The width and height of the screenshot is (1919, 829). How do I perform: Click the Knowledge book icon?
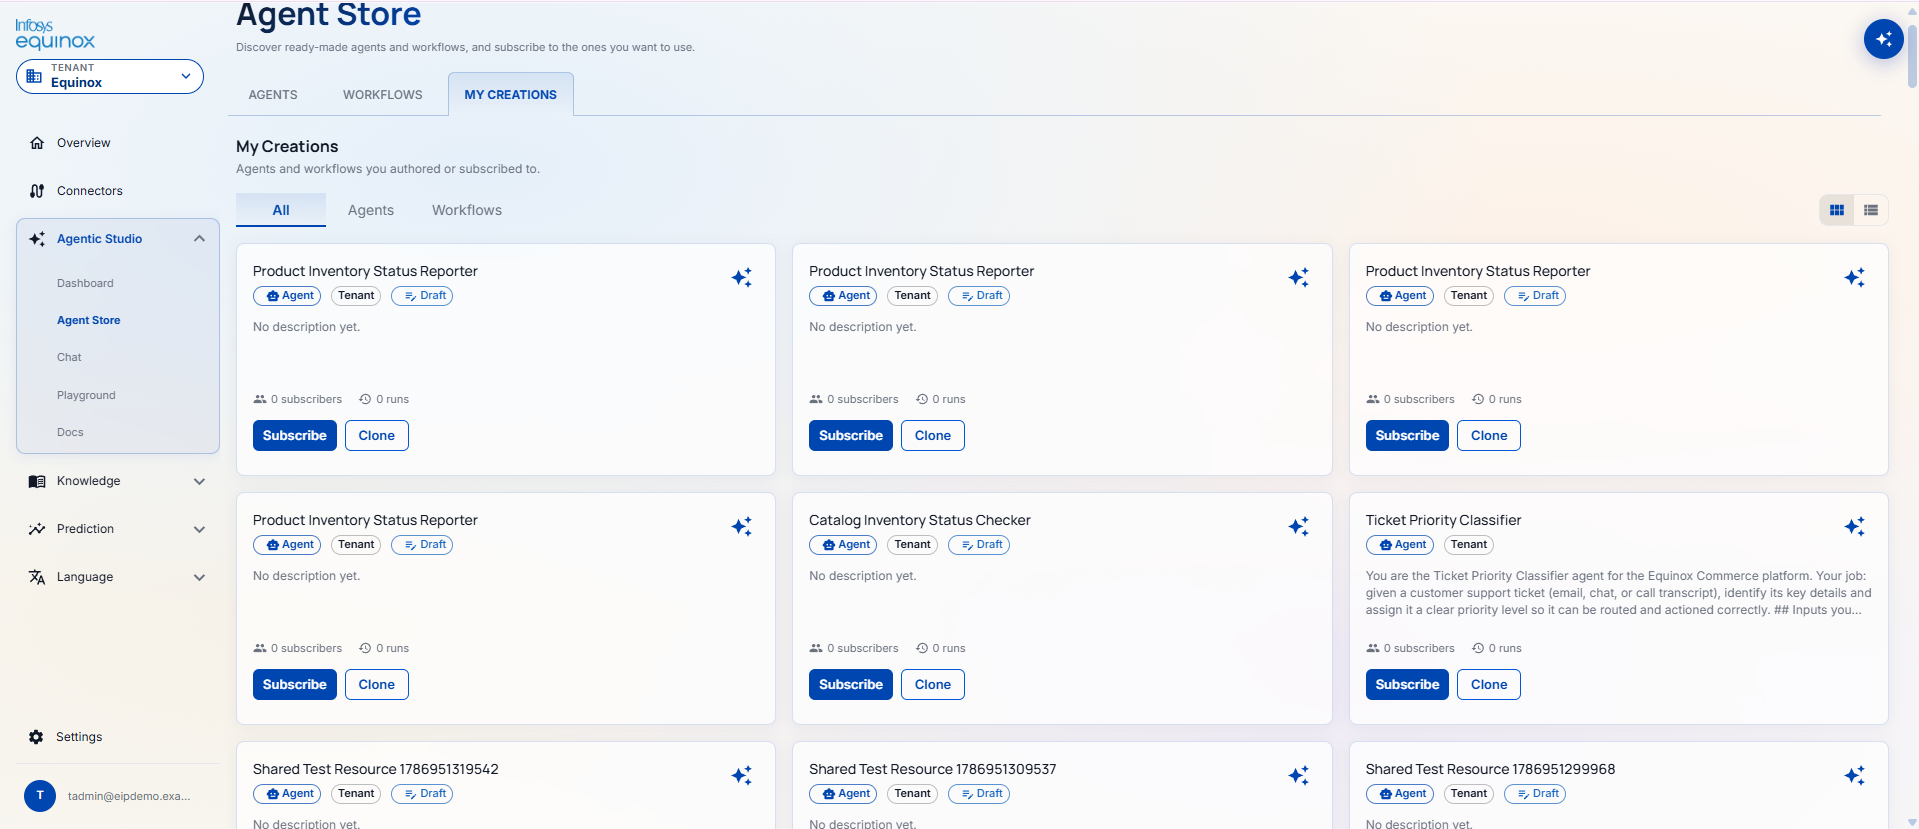(37, 481)
